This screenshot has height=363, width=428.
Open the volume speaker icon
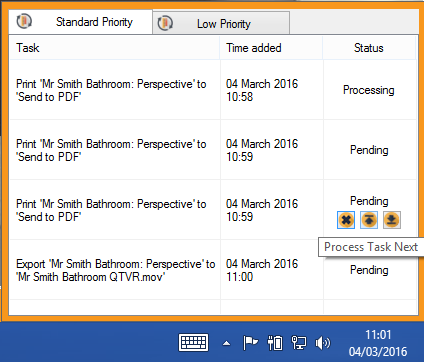(322, 343)
